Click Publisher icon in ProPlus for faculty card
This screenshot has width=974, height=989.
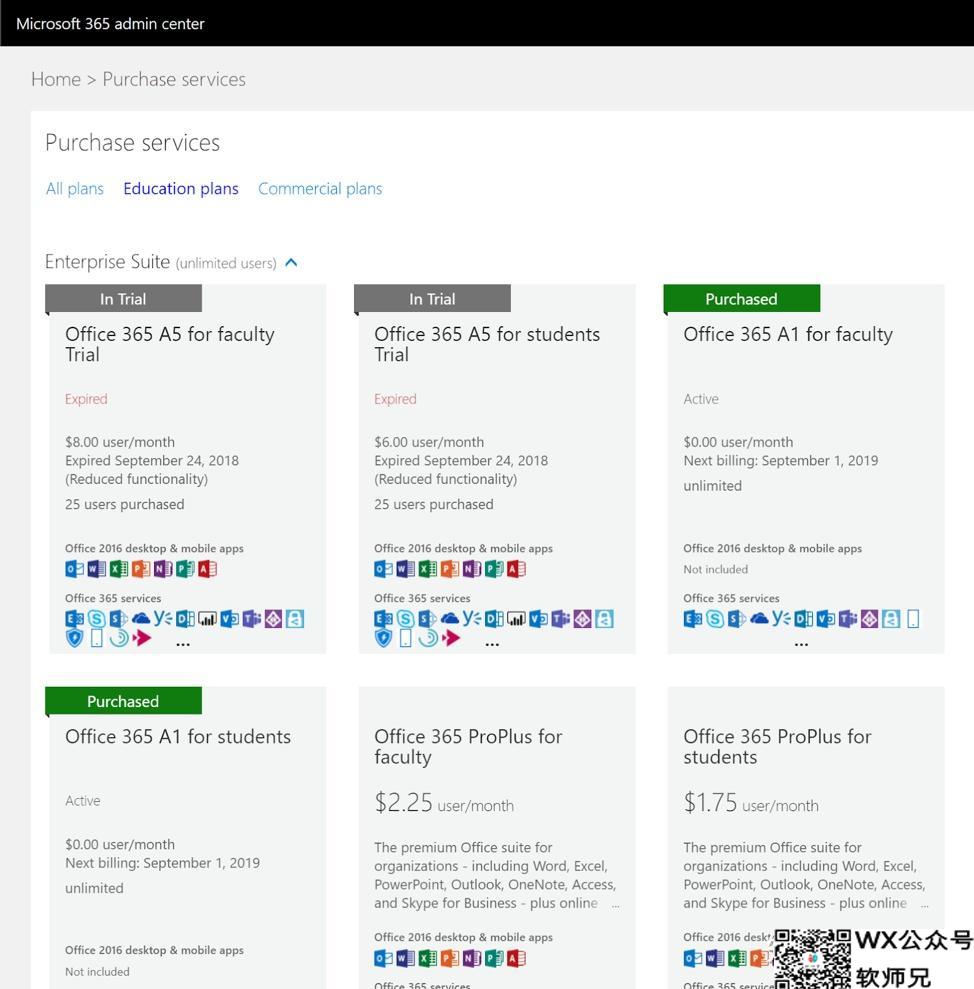pyautogui.click(x=494, y=959)
